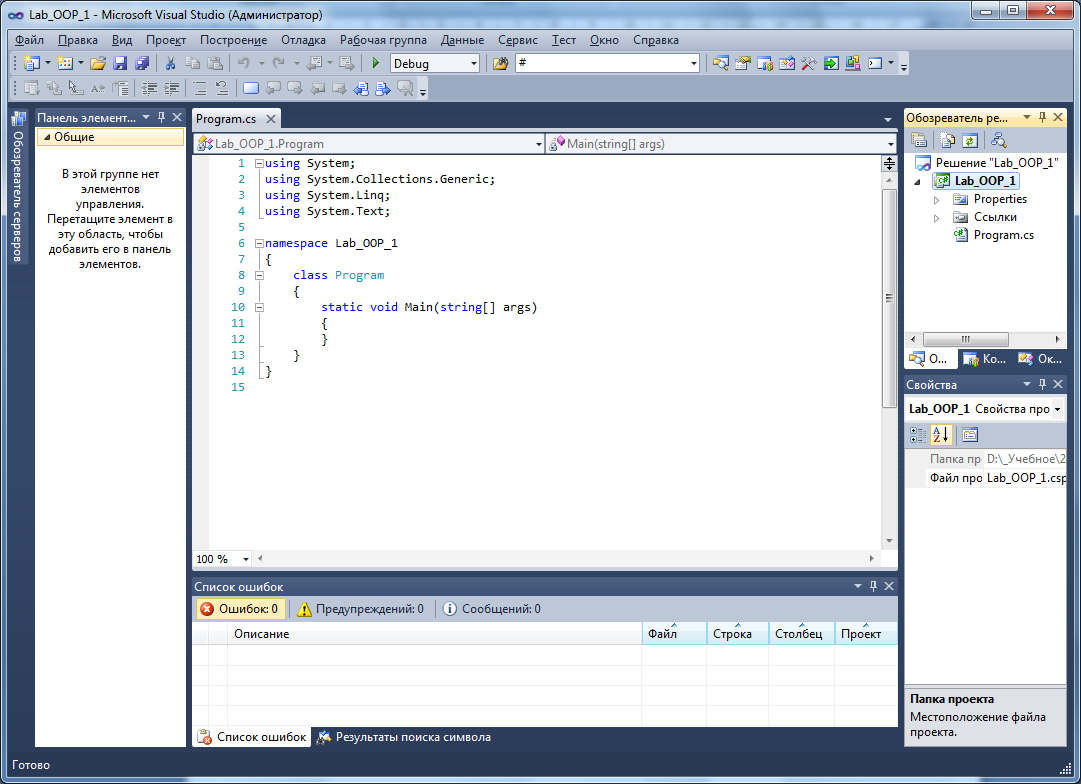The image size is (1081, 784).
Task: Open the Построение menu
Action: pos(233,40)
